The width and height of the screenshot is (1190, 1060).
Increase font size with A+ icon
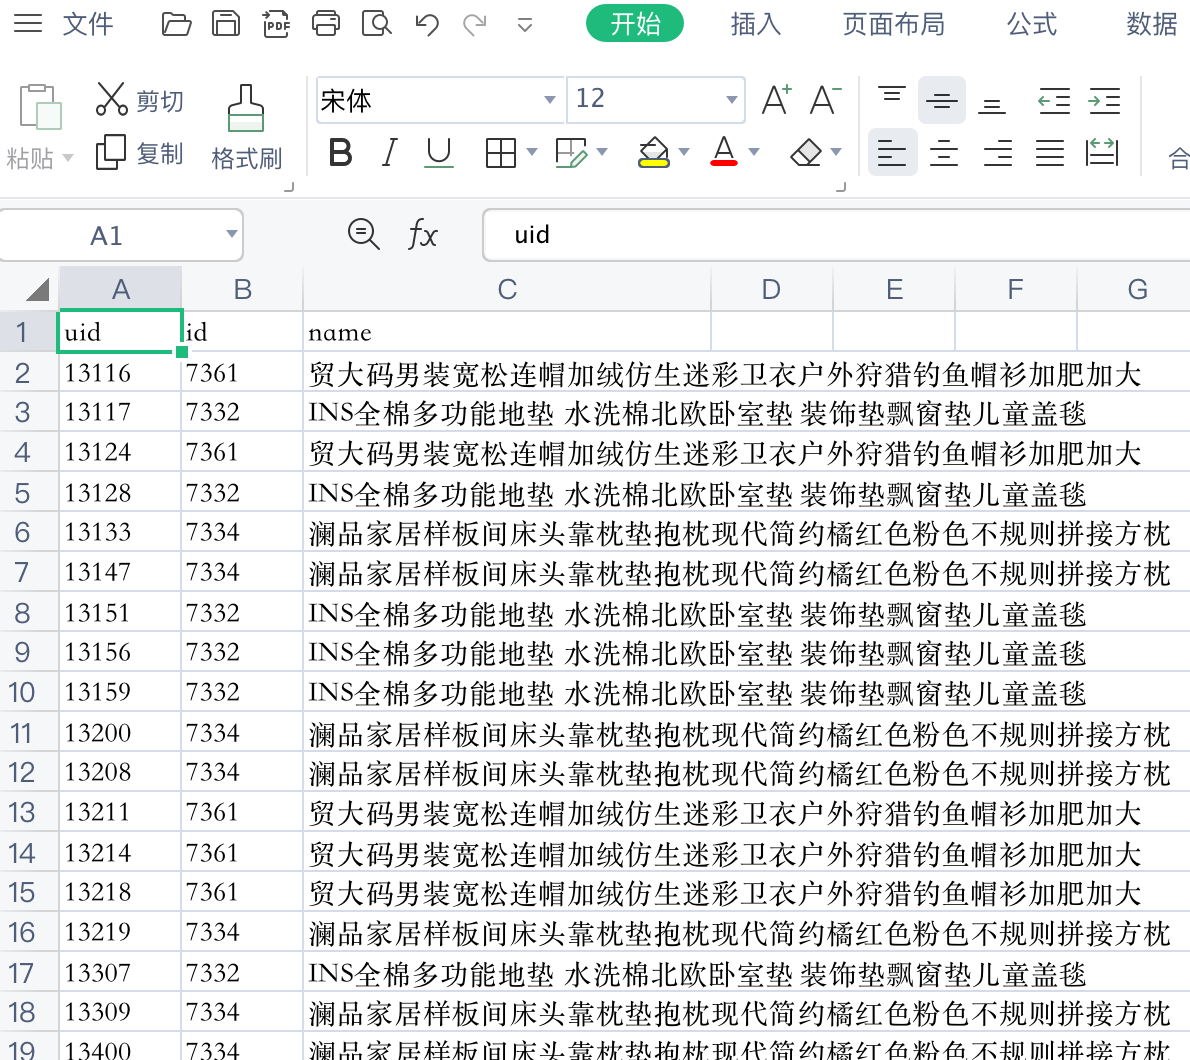(x=776, y=99)
